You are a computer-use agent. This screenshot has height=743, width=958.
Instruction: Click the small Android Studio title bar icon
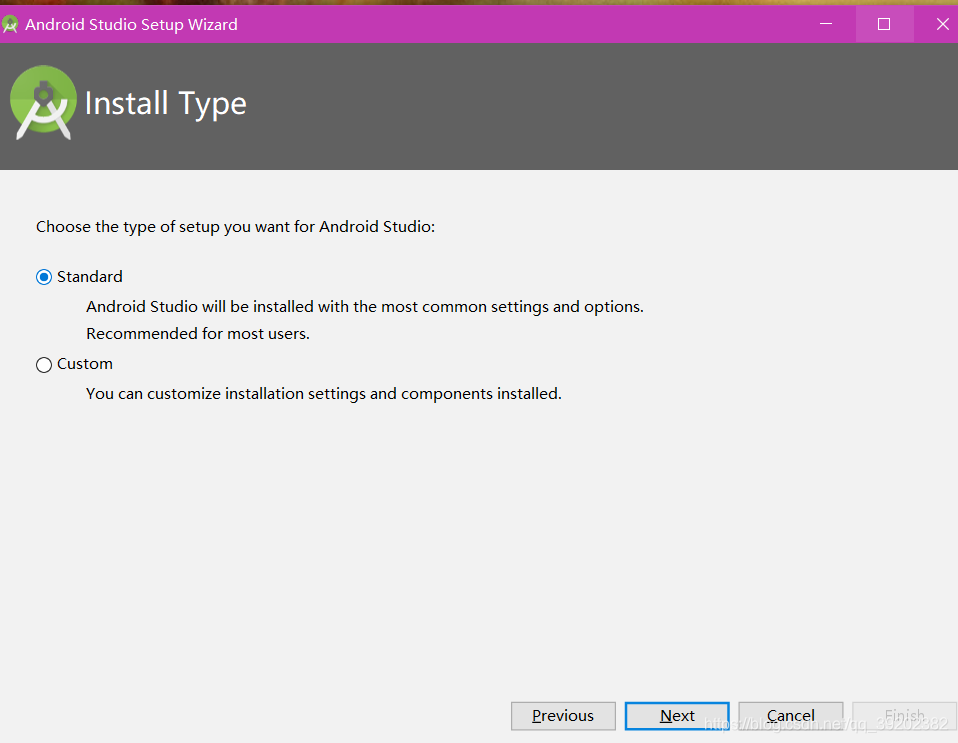point(10,24)
